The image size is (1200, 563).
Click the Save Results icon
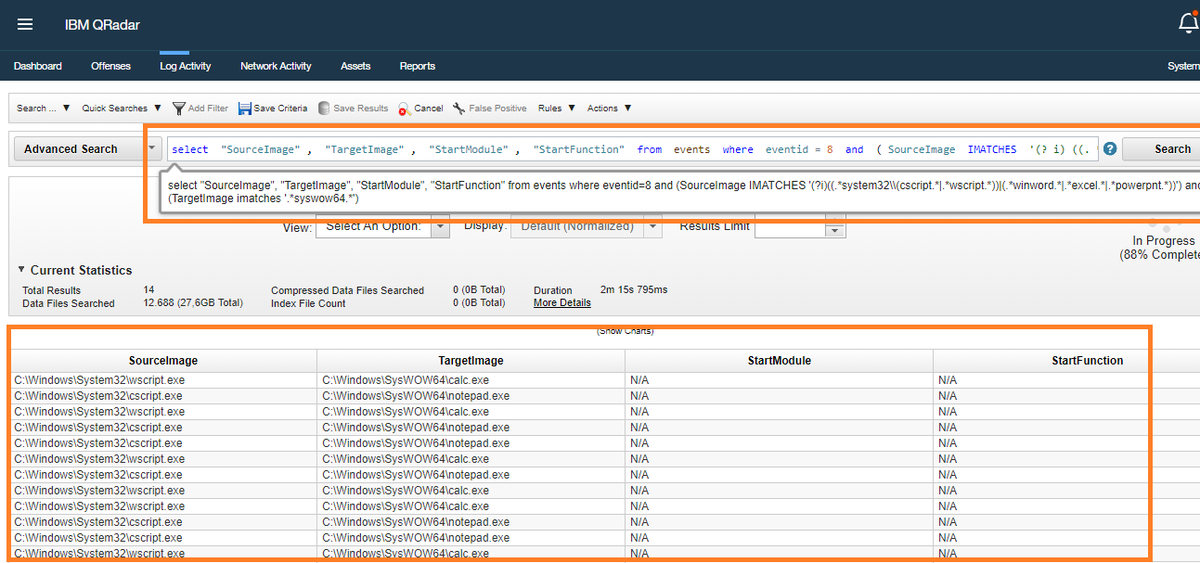coord(324,108)
